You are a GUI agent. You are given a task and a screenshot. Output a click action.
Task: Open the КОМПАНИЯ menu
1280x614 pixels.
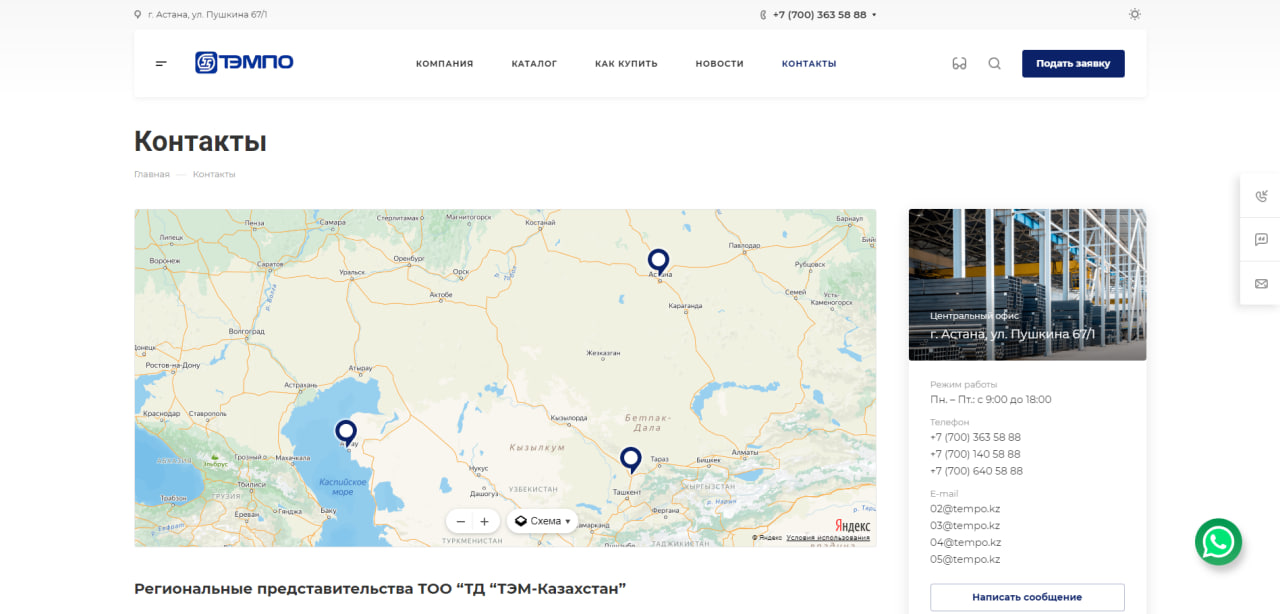tap(445, 63)
